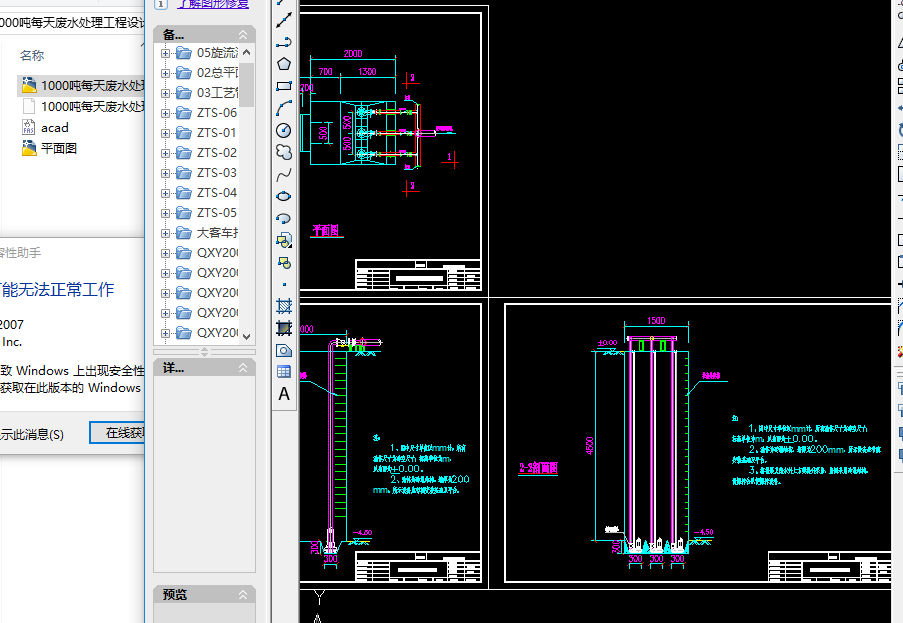Select the Gradient fill tool
Viewport: 903px width, 623px height.
(x=284, y=328)
